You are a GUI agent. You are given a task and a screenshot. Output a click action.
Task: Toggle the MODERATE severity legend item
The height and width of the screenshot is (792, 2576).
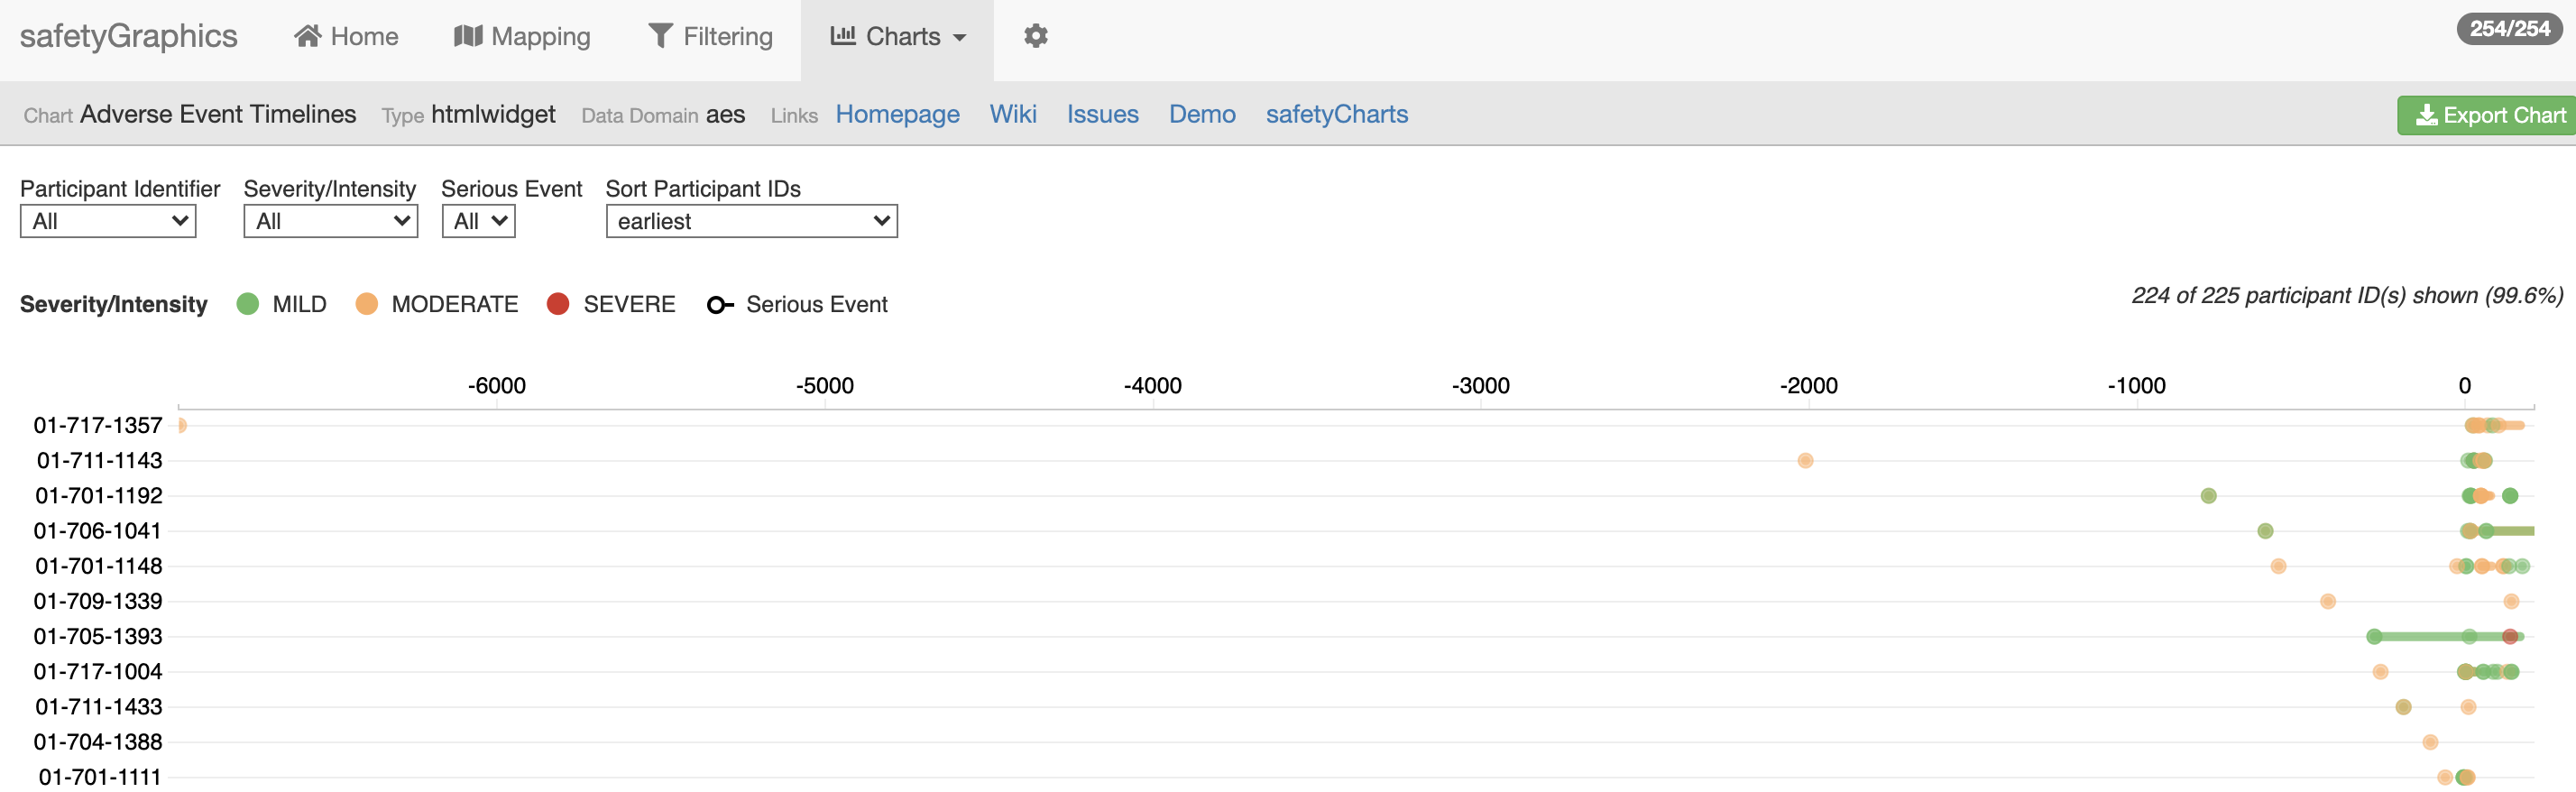tap(437, 304)
